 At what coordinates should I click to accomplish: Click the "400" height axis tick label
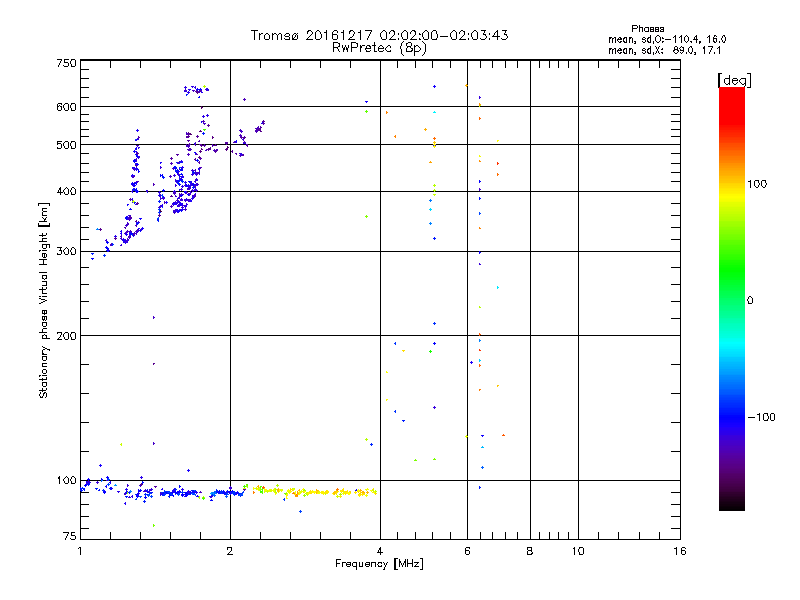coord(66,191)
